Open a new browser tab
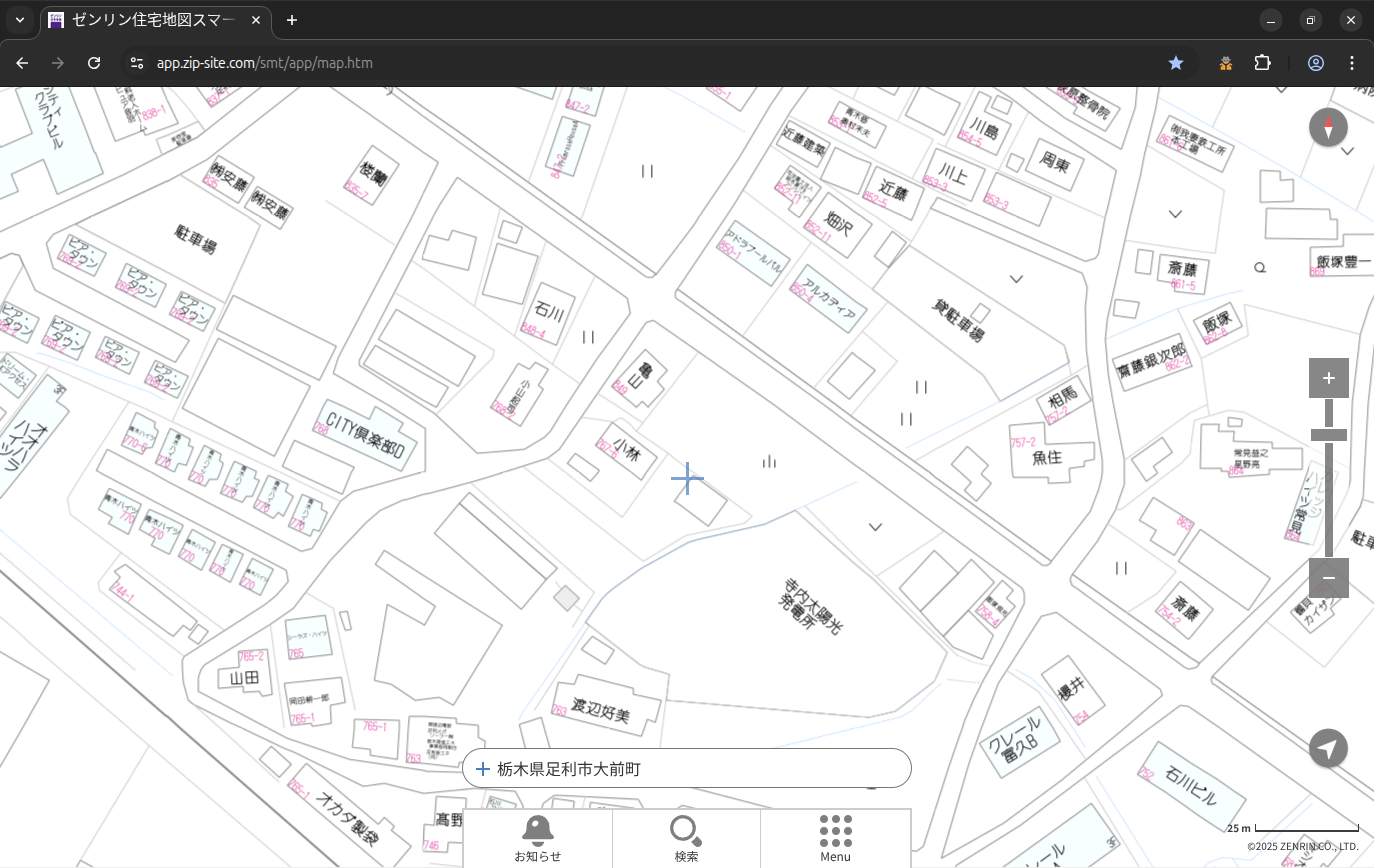This screenshot has width=1374, height=868. (292, 20)
